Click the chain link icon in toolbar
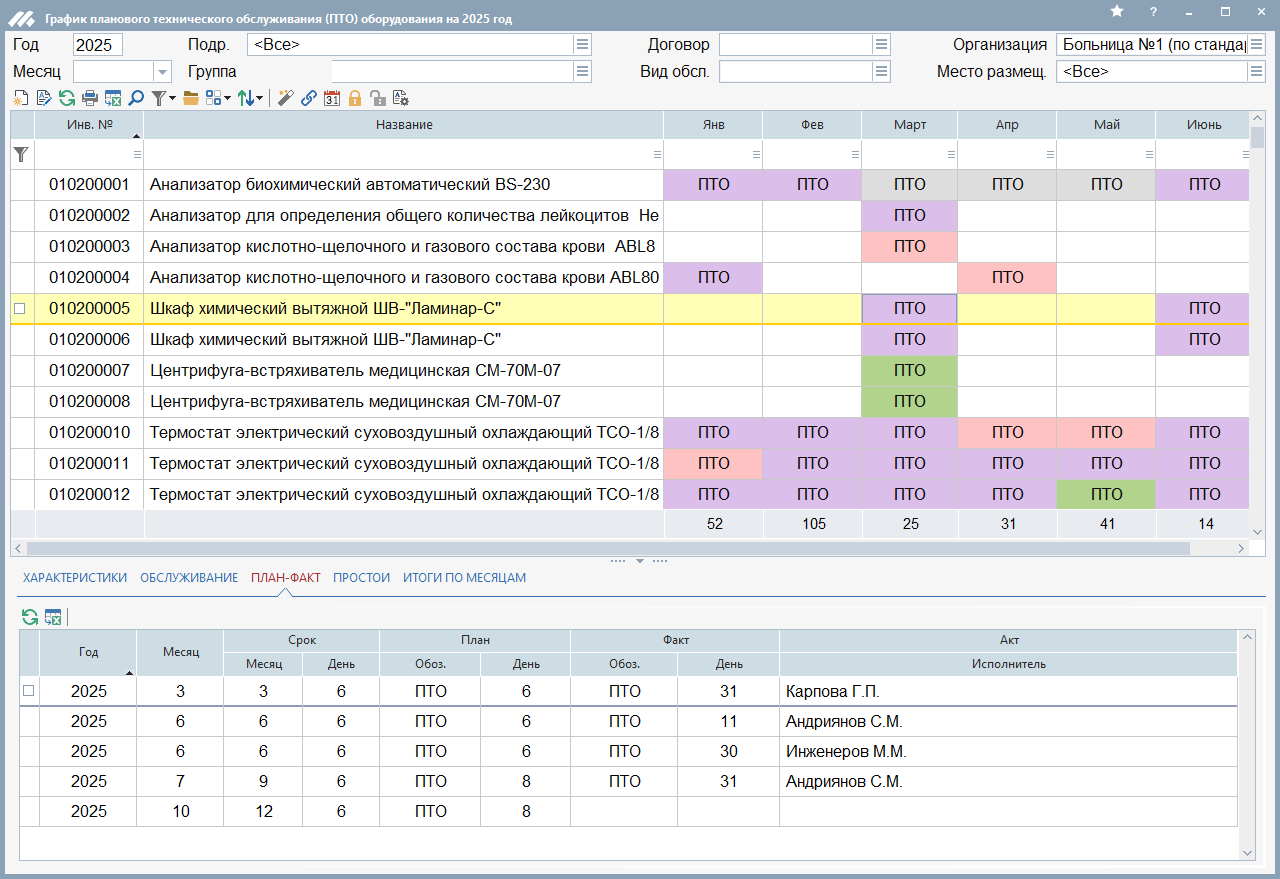The height and width of the screenshot is (879, 1280). coord(309,98)
